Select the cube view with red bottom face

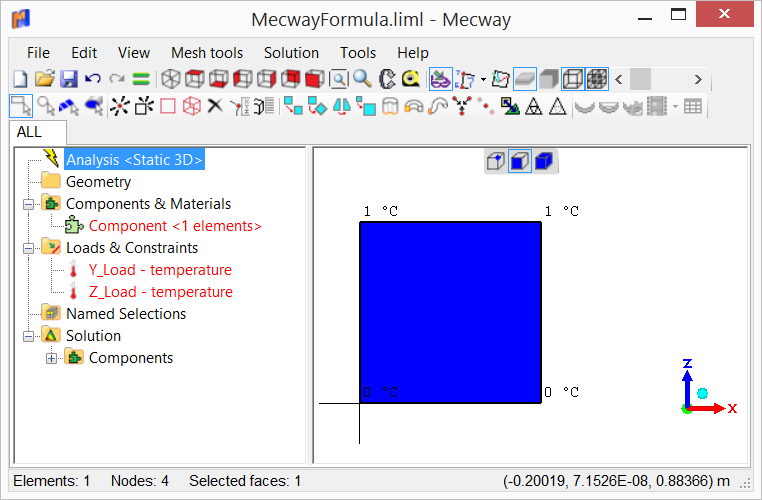pos(219,79)
